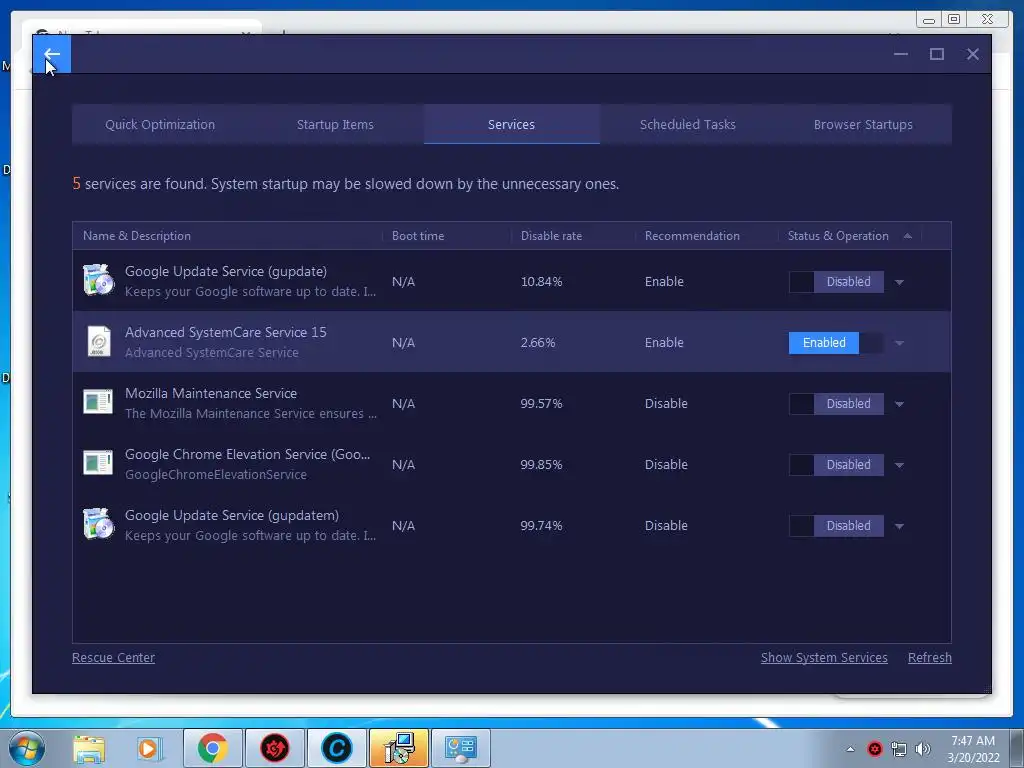1024x768 pixels.
Task: Toggle the Advanced SystemCare Service 15 switch
Action: coord(836,343)
